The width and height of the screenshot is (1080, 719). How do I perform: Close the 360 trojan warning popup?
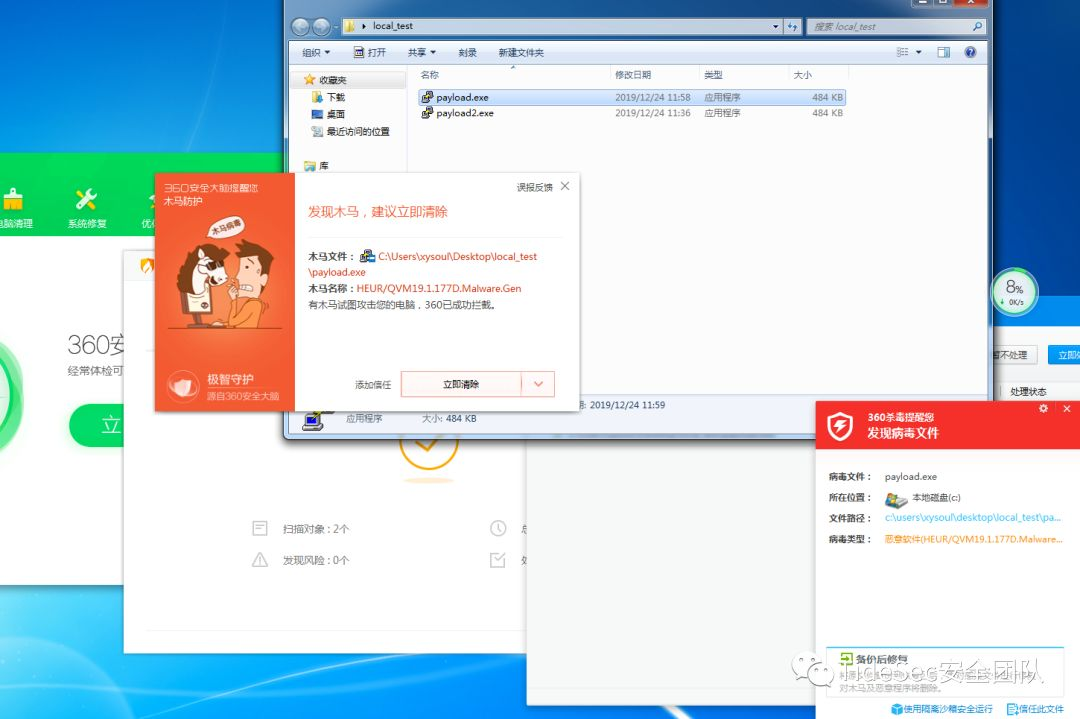point(565,186)
